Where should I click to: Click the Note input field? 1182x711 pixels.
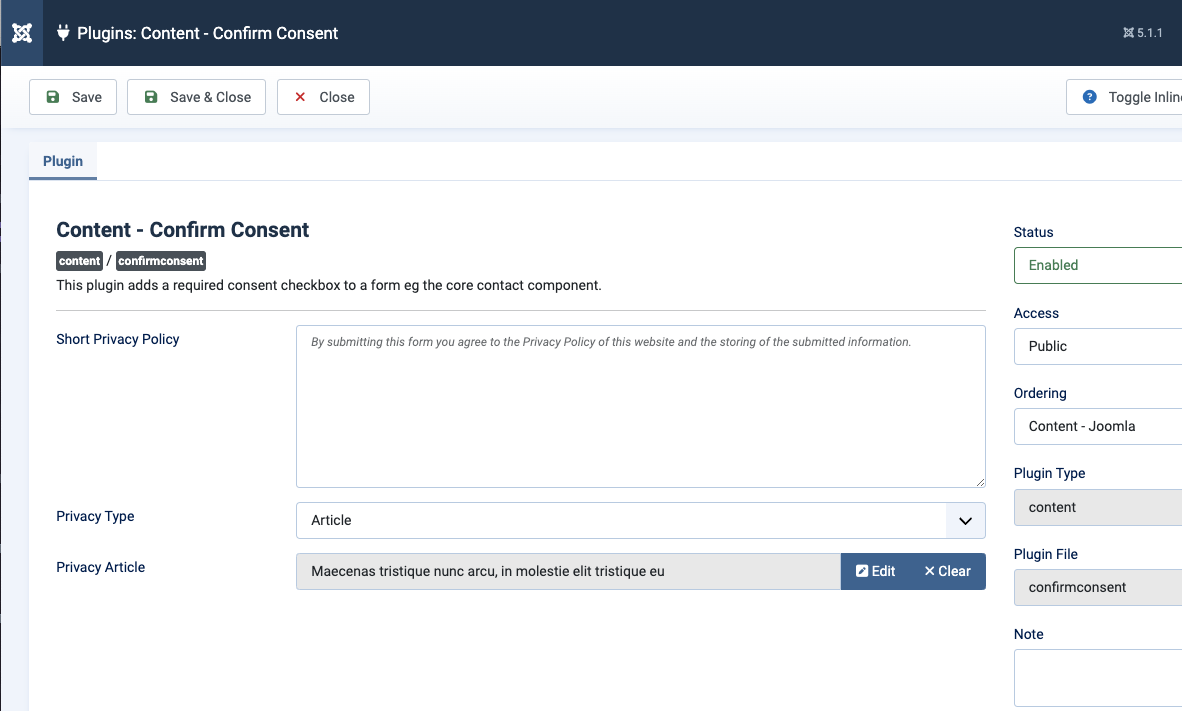pyautogui.click(x=1097, y=677)
